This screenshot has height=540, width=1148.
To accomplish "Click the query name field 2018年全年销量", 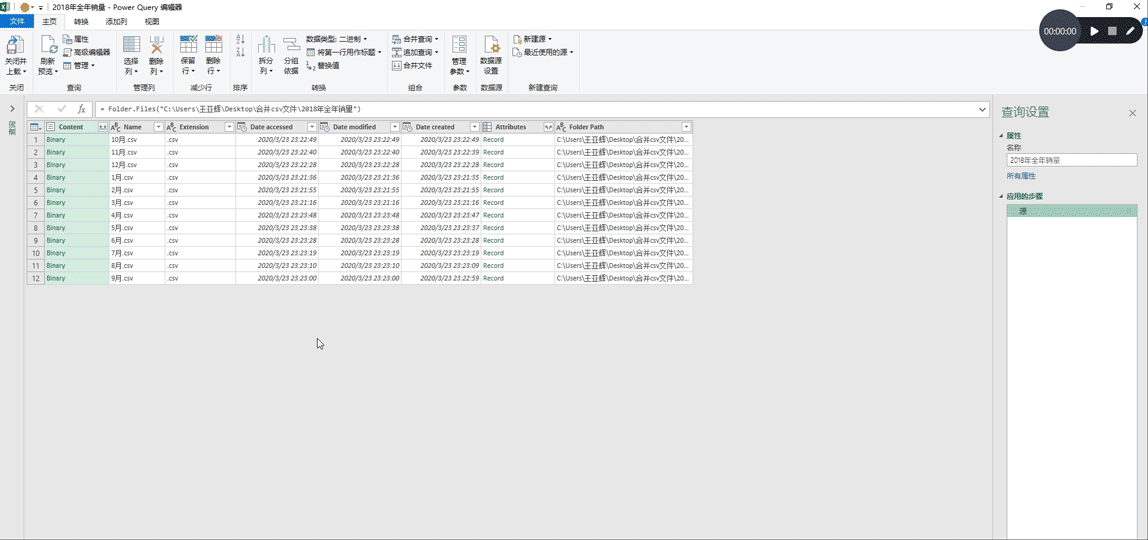I will click(x=1072, y=160).
